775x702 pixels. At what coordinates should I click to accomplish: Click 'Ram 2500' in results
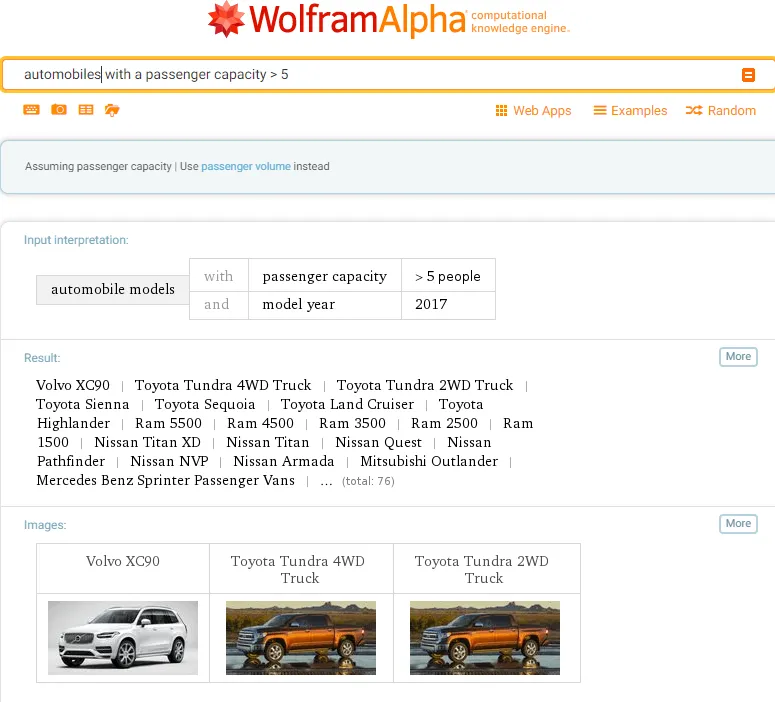[x=444, y=423]
